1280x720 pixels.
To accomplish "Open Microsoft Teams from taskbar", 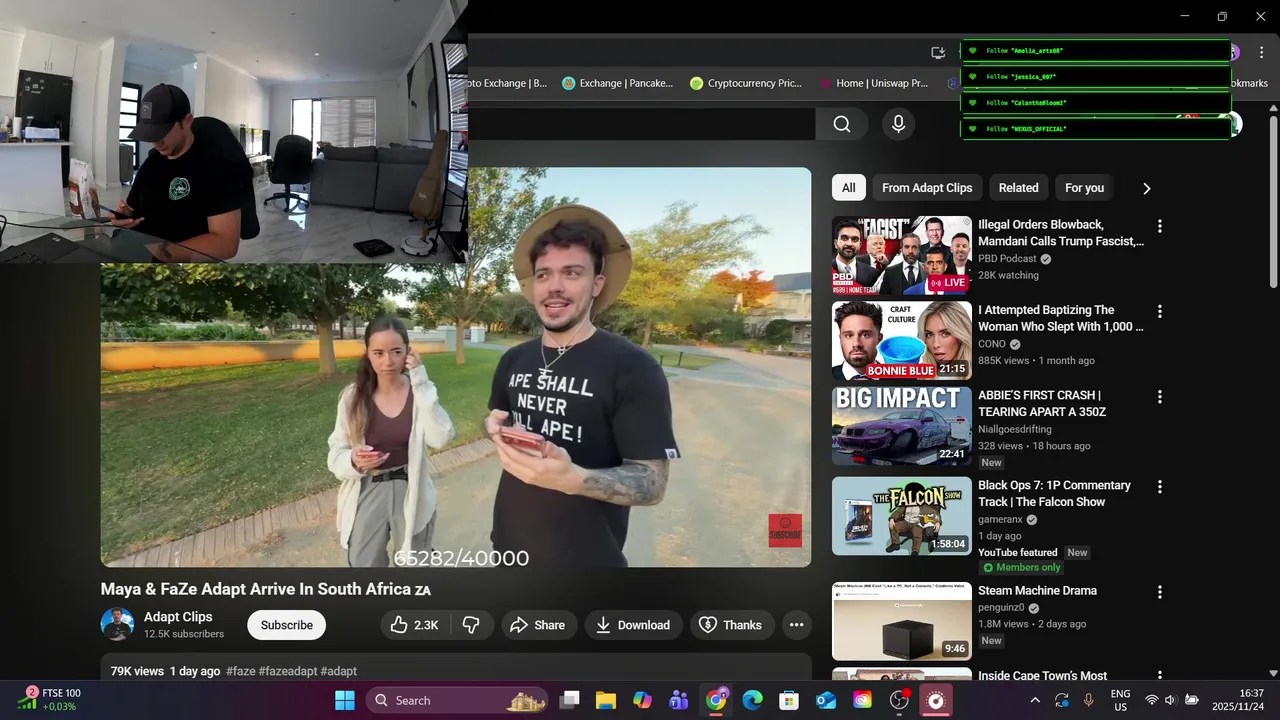I will (x=679, y=700).
